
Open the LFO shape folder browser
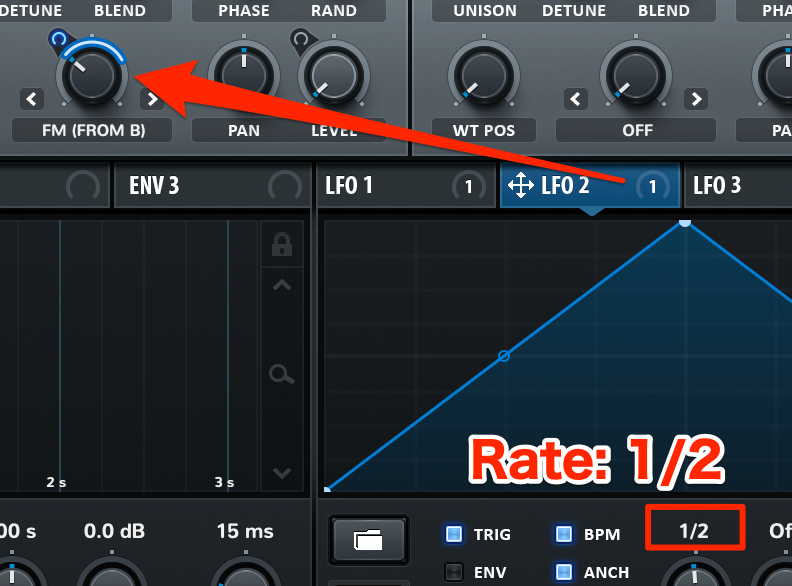tap(368, 540)
